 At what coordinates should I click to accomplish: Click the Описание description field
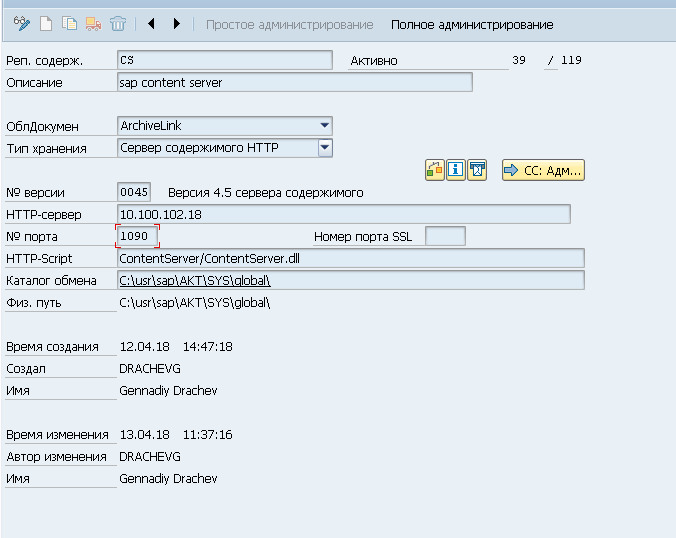click(294, 83)
